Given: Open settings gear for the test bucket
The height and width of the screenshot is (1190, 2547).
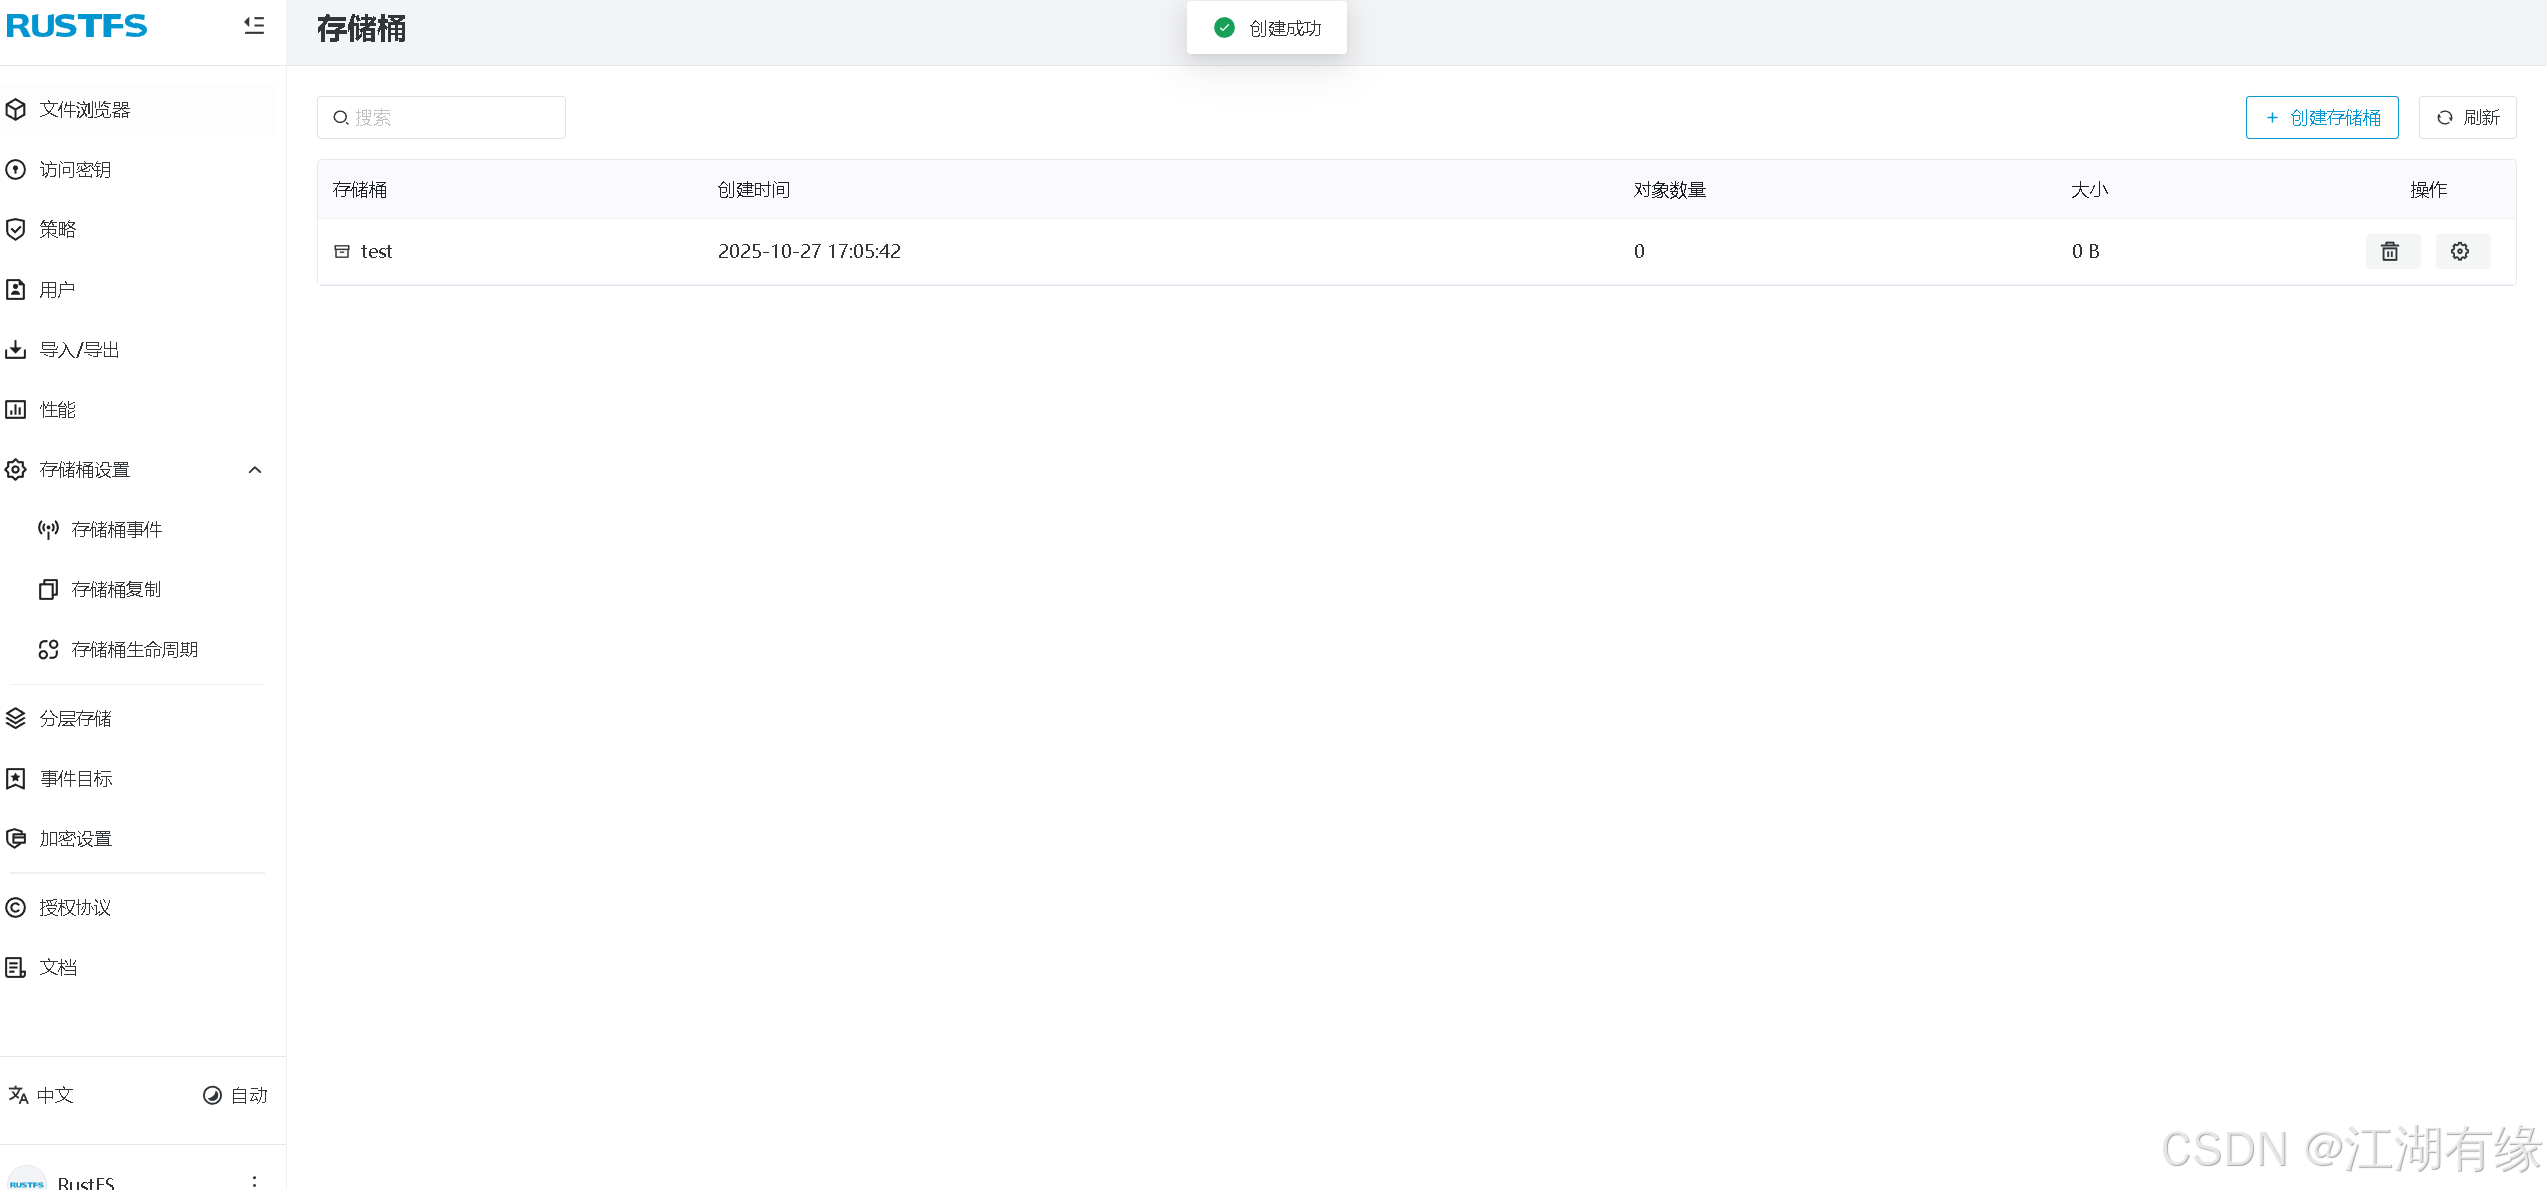Looking at the screenshot, I should [2461, 251].
